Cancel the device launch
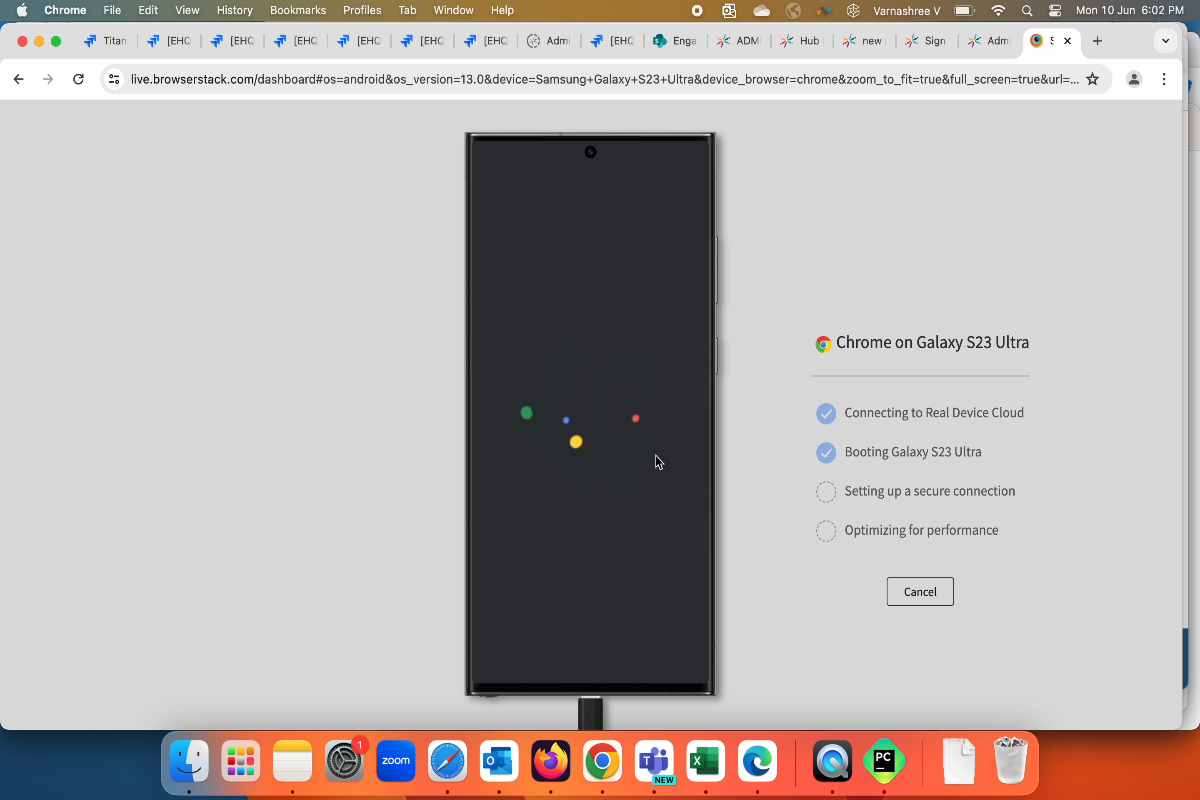The image size is (1200, 800). tap(920, 591)
